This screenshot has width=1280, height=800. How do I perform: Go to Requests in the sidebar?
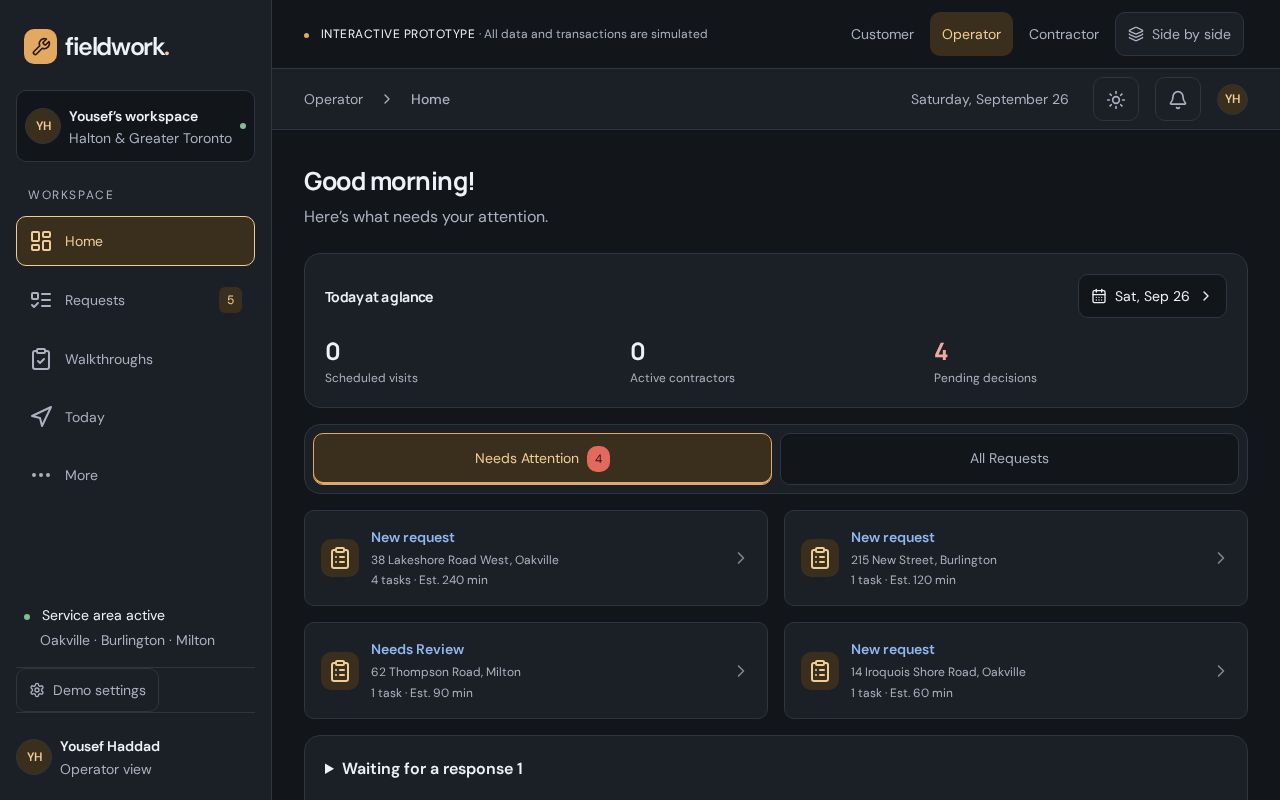pyautogui.click(x=135, y=300)
